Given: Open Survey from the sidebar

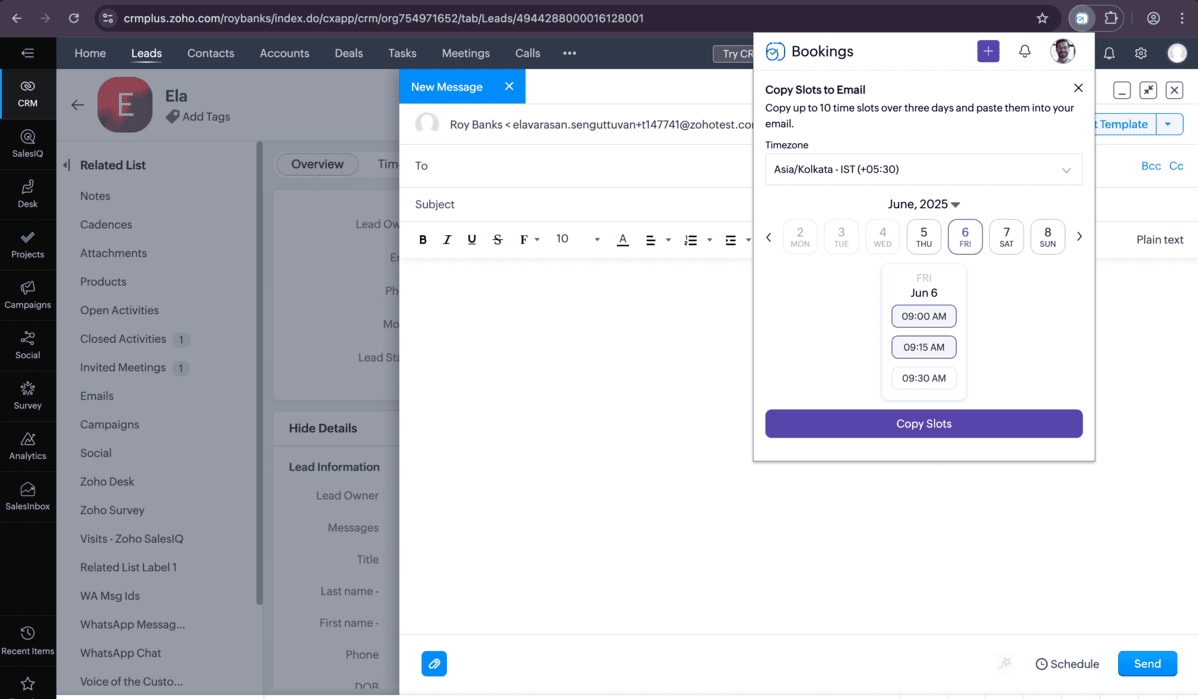Looking at the screenshot, I should (x=28, y=396).
